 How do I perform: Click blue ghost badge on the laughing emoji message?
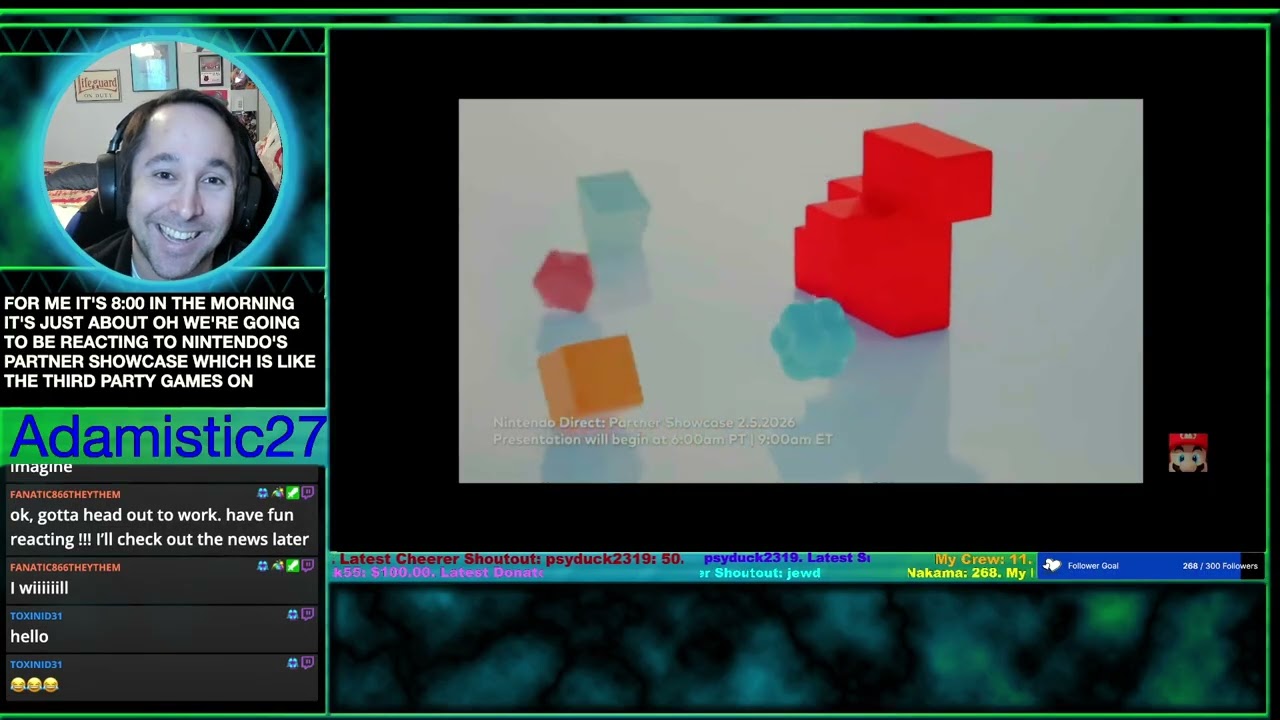coord(293,662)
